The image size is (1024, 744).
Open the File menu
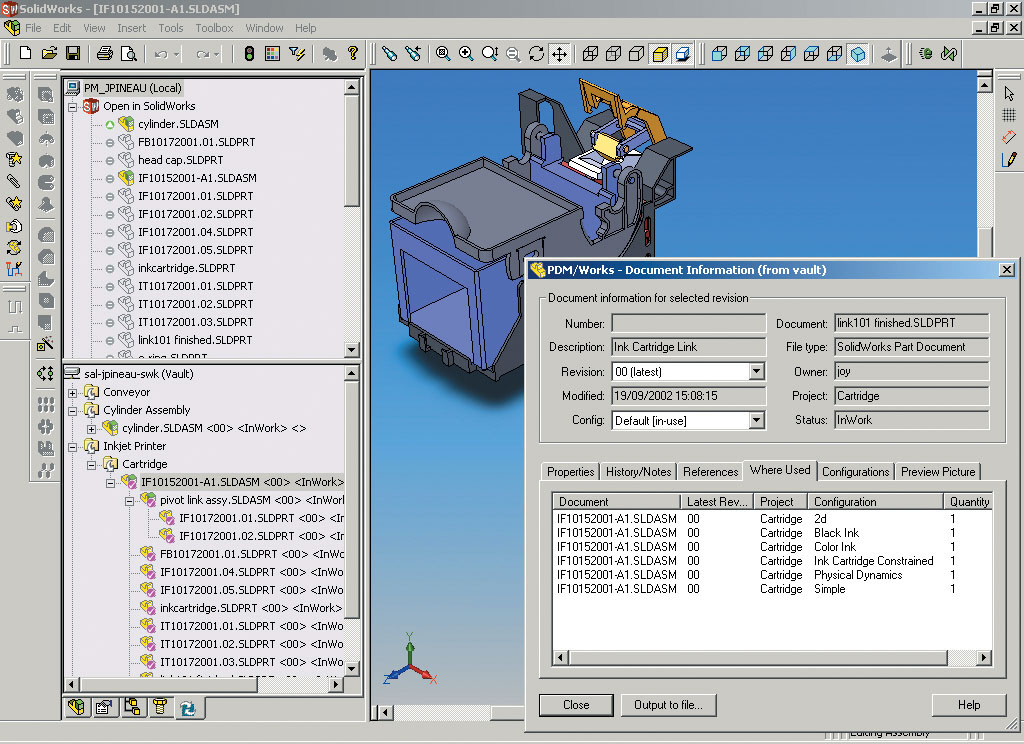point(33,28)
